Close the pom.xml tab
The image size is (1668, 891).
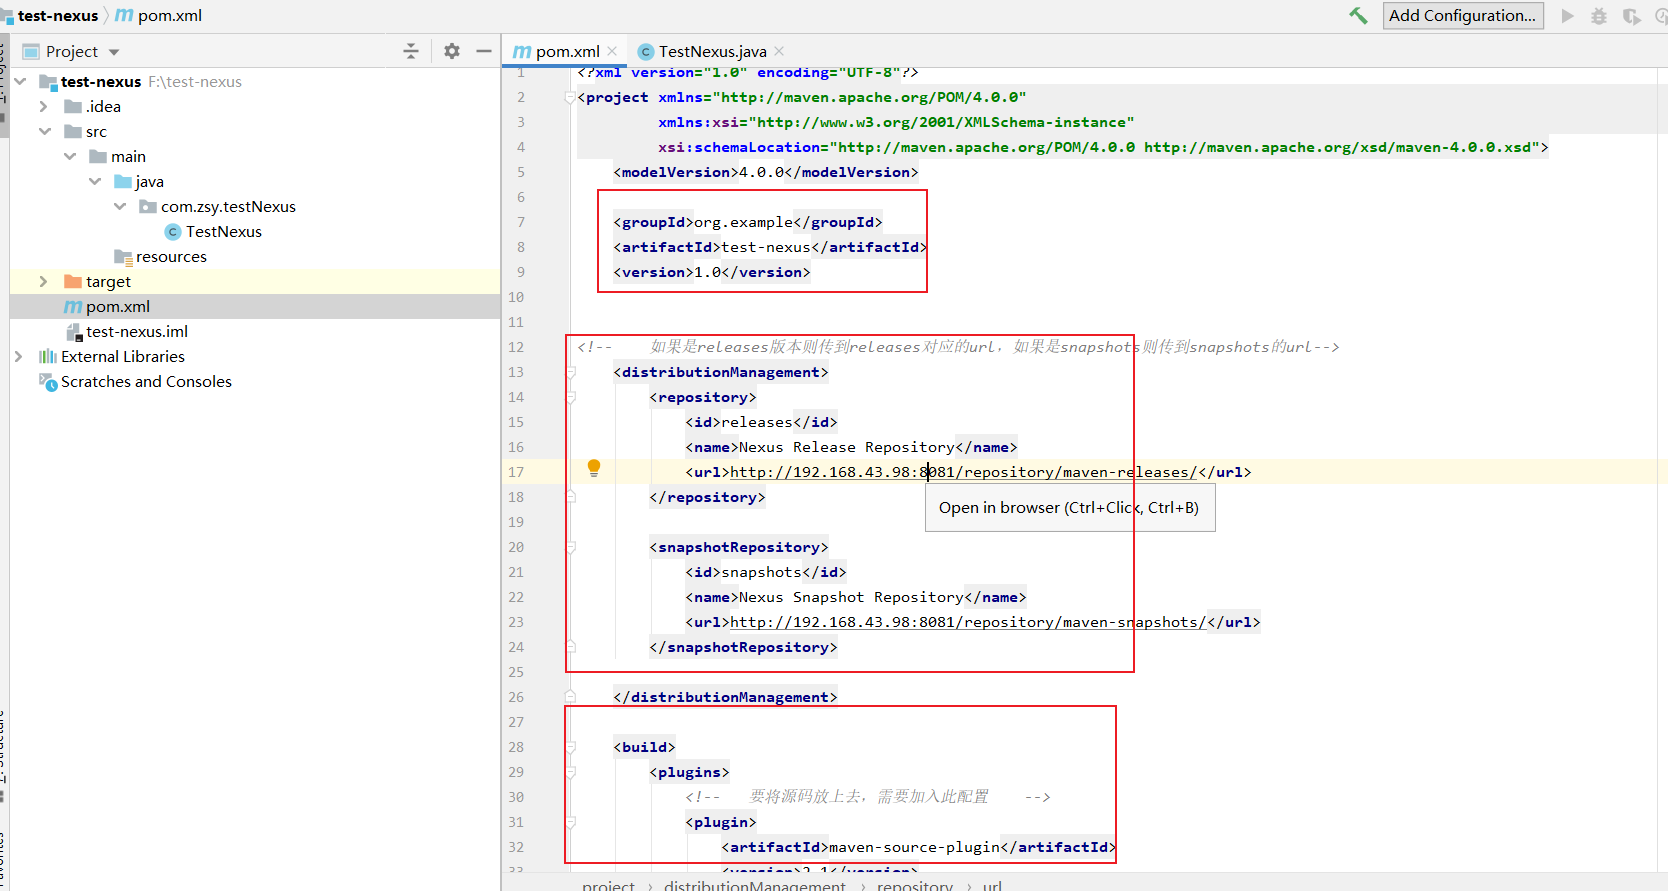[x=612, y=51]
